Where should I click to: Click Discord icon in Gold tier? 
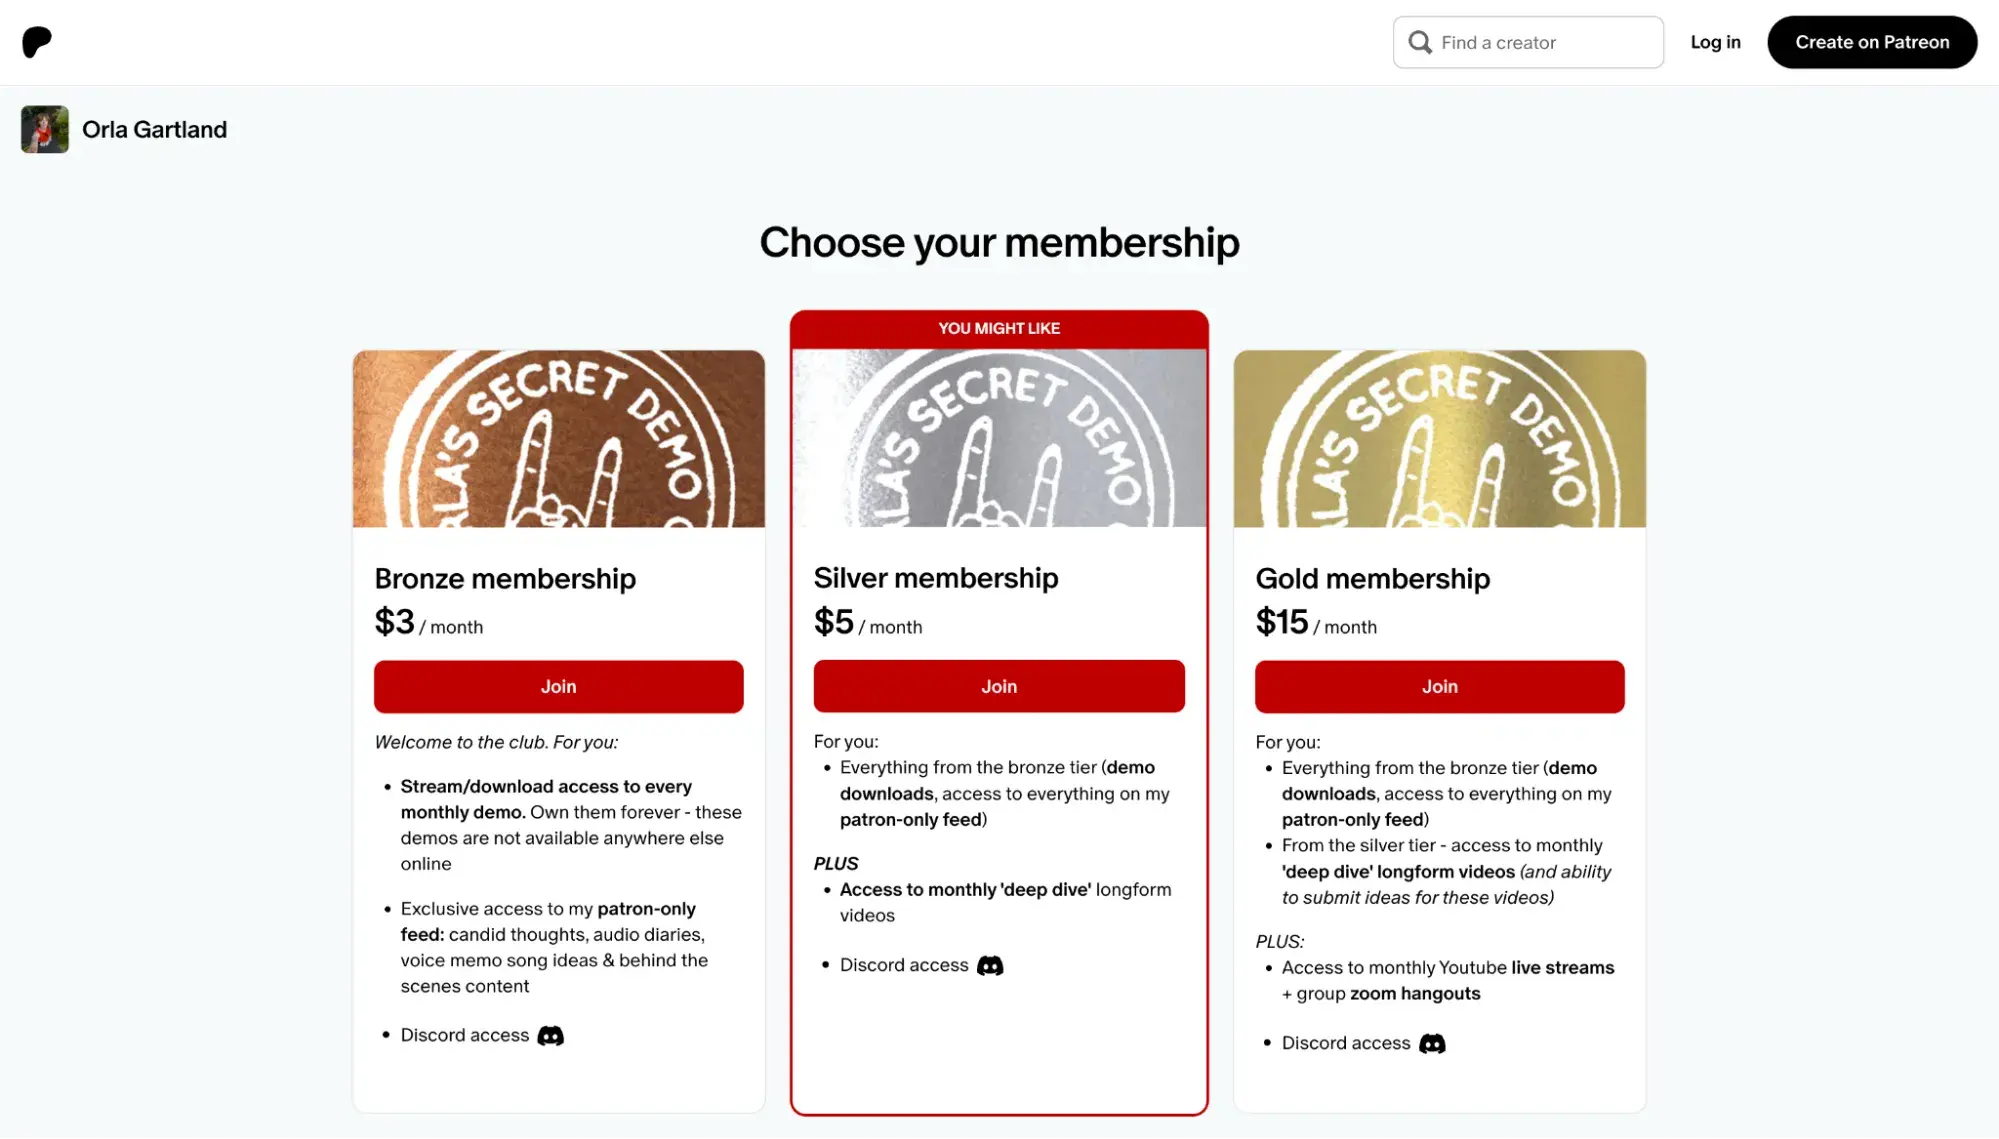pos(1432,1043)
